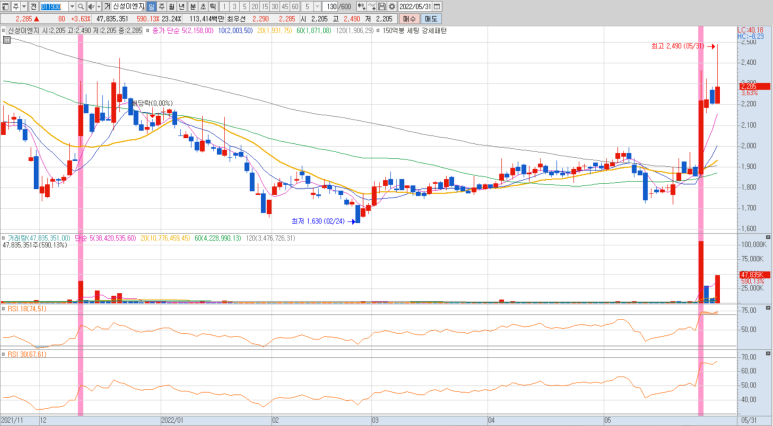
Task: Click the 최저 1,630 (02/24) low annotation
Action: click(318, 221)
